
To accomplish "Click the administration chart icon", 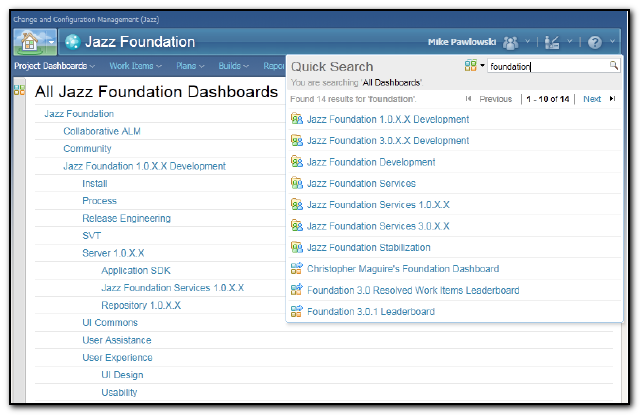I will (552, 42).
